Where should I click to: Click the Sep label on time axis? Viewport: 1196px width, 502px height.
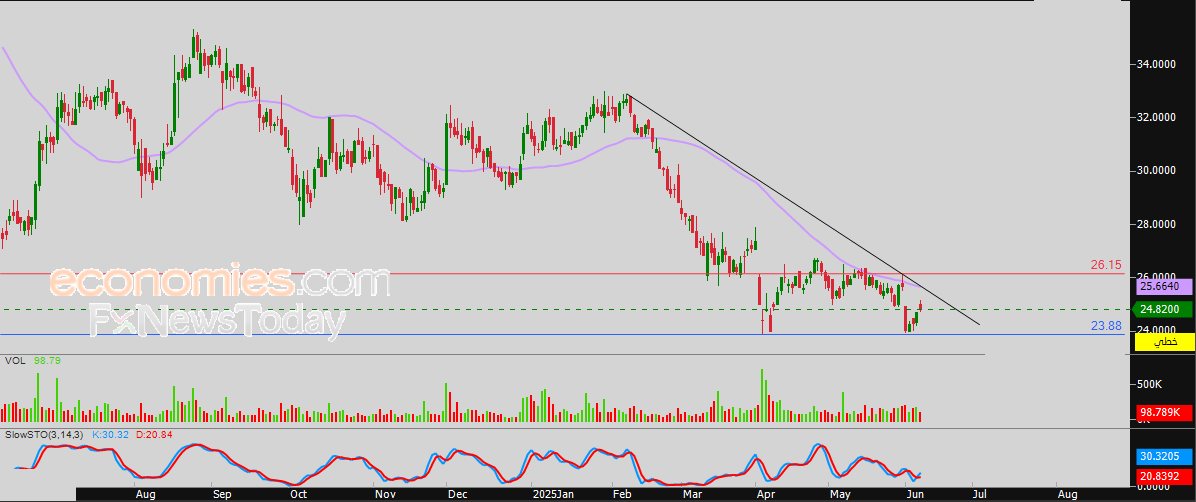pos(222,494)
